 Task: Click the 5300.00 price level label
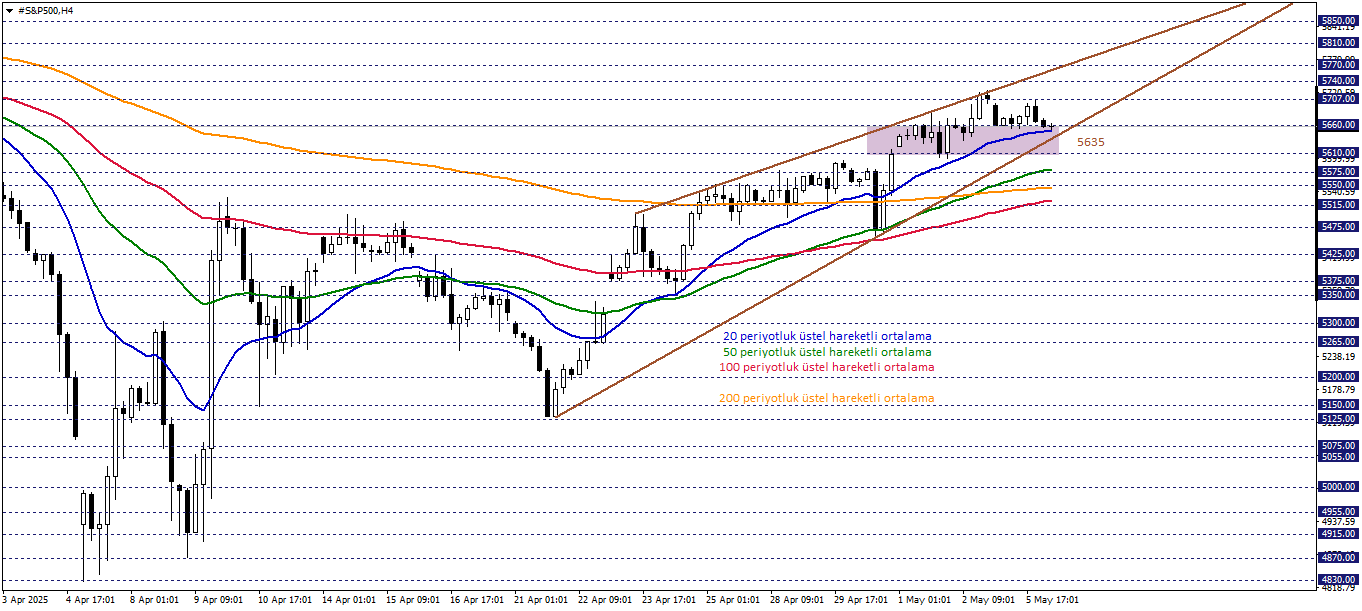pos(1338,323)
